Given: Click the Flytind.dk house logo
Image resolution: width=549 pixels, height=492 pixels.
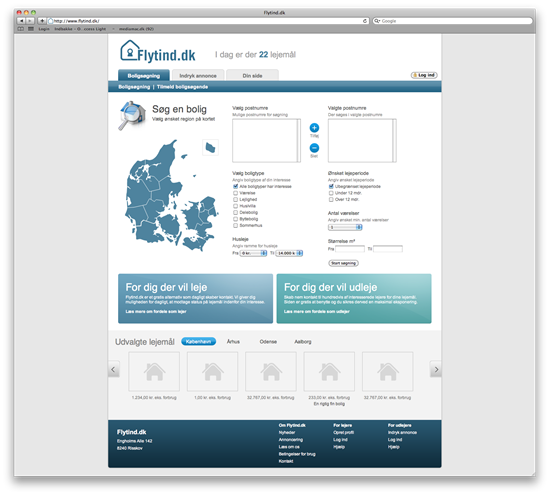Looking at the screenshot, I should click(158, 52).
